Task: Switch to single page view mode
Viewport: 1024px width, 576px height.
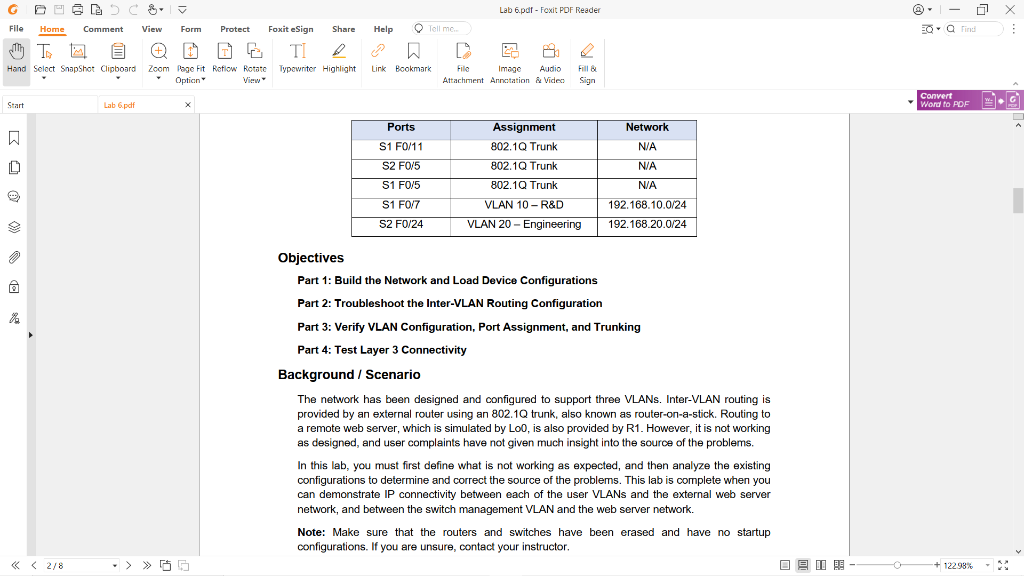Action: [x=785, y=565]
